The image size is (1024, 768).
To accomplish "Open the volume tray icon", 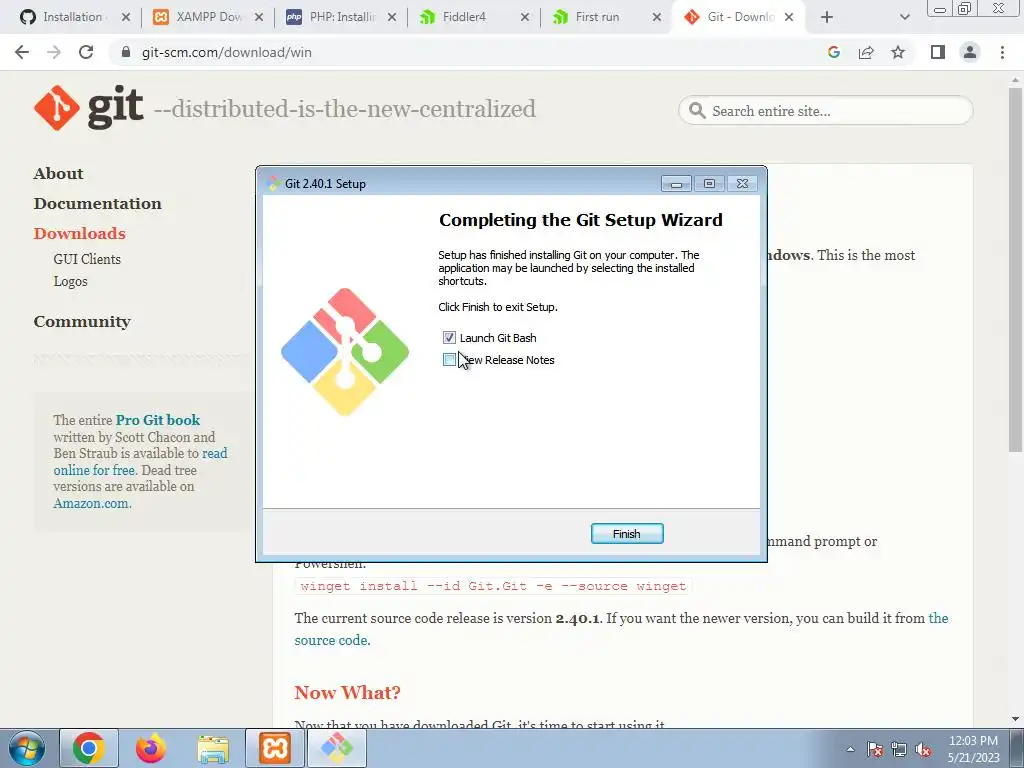I will coord(923,749).
